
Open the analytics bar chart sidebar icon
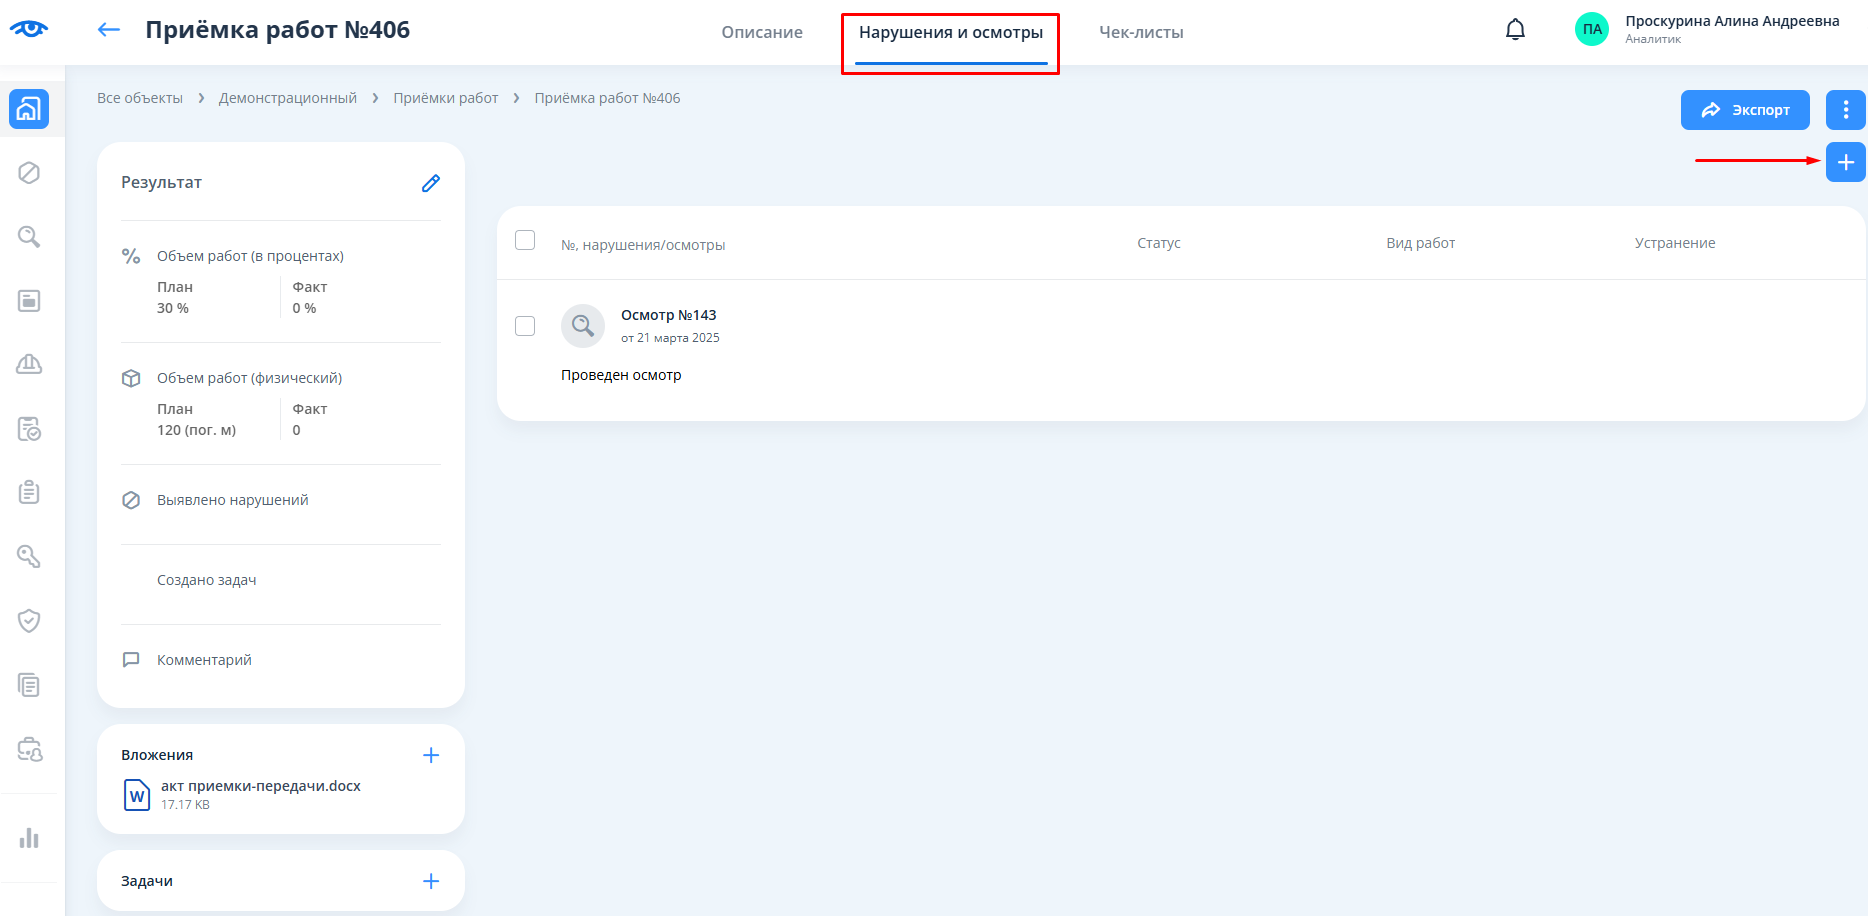pyautogui.click(x=29, y=838)
